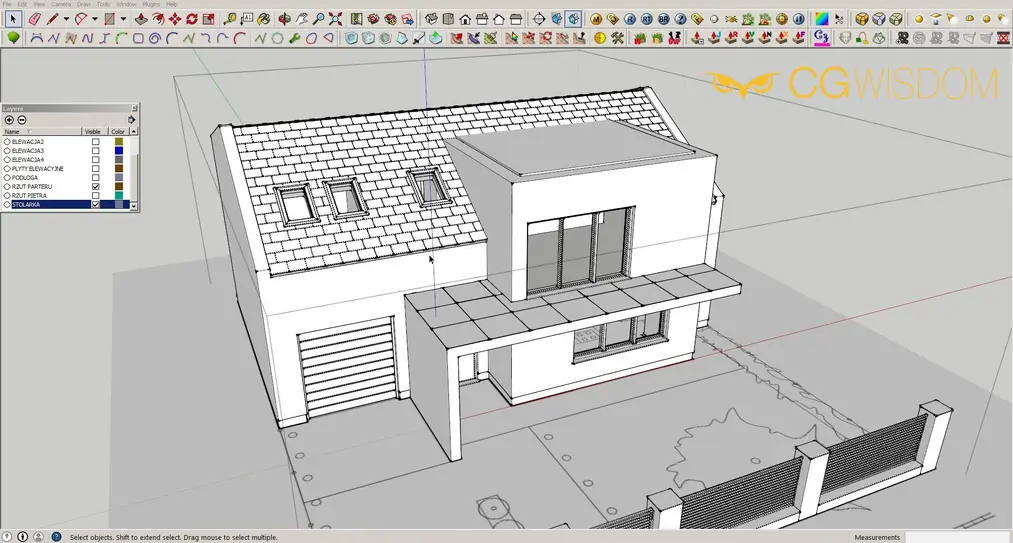The image size is (1013, 543).
Task: Click the Visible column header
Action: (95, 132)
